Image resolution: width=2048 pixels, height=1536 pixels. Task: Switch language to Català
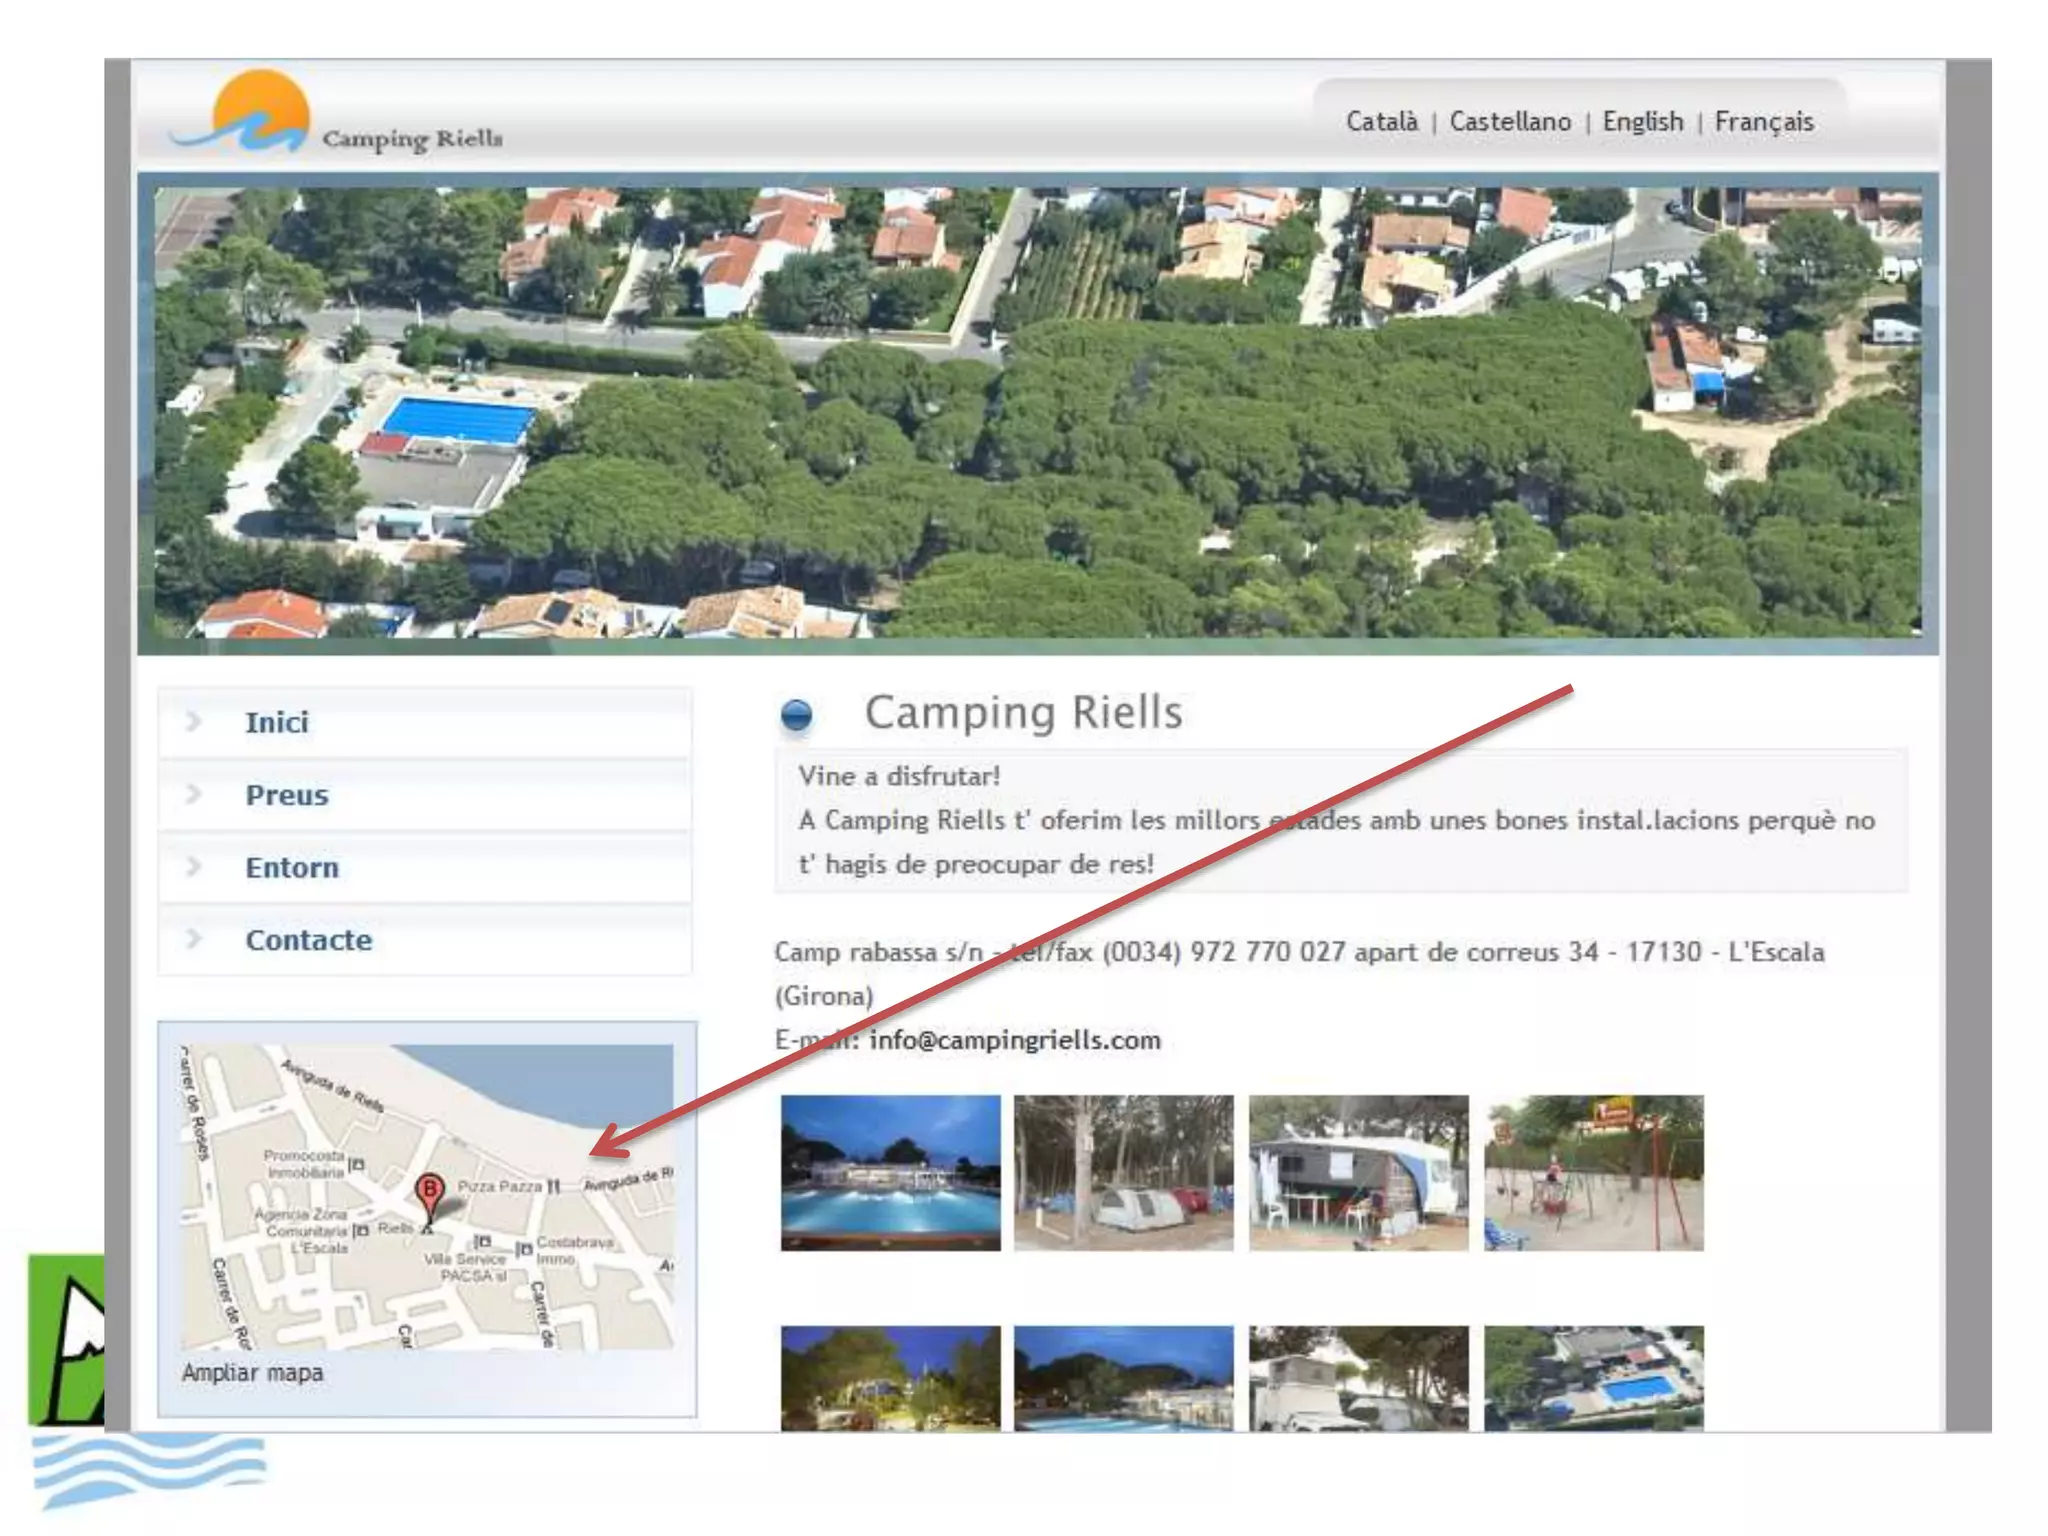point(1381,122)
